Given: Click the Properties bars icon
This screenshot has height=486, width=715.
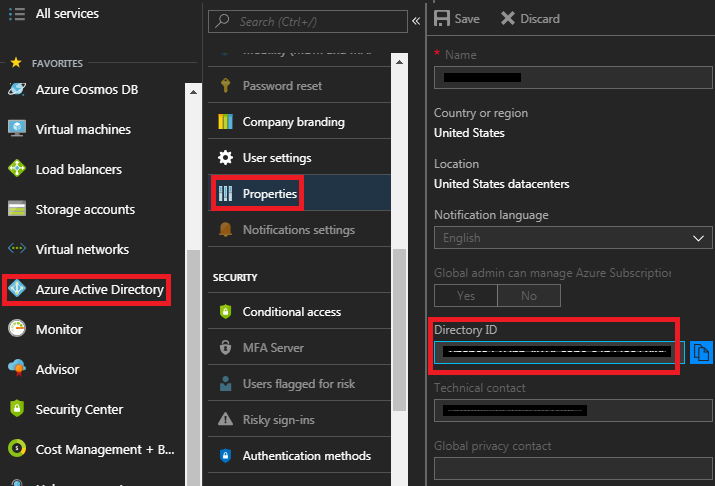Looking at the screenshot, I should 225,193.
